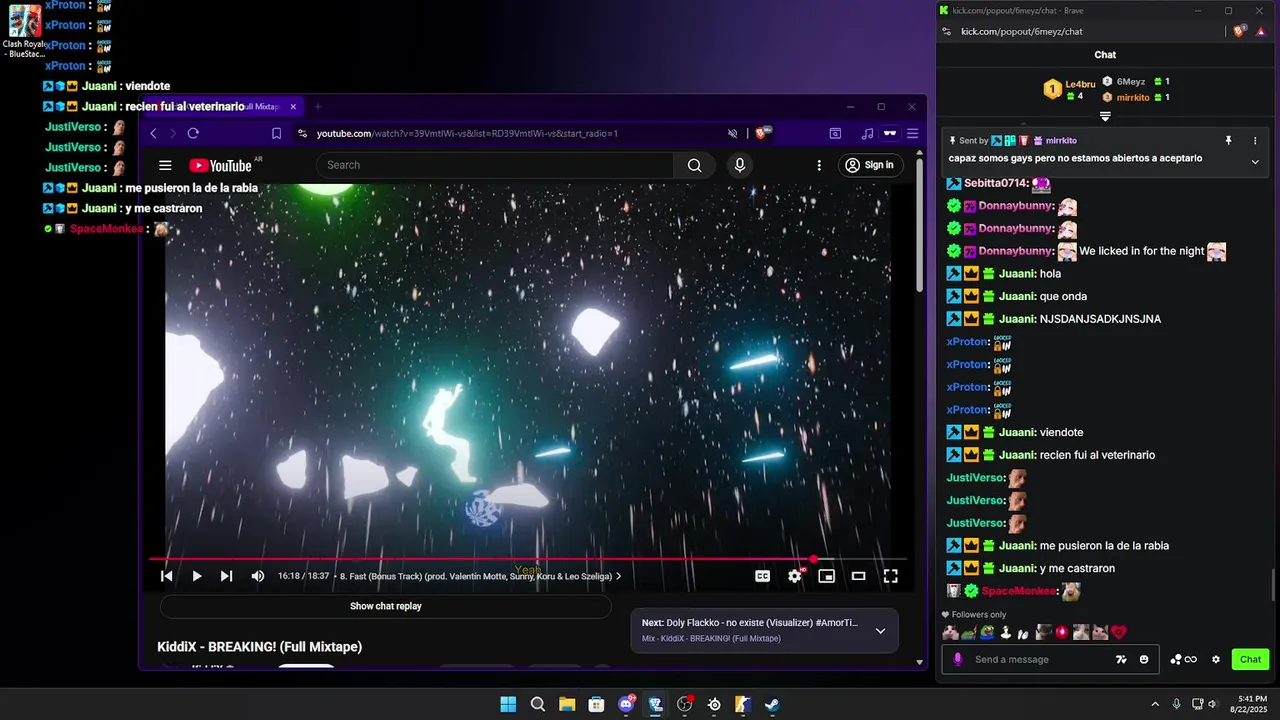The image size is (1280, 720).
Task: Click the YouTube page vertical scrollbar
Action: [x=920, y=227]
